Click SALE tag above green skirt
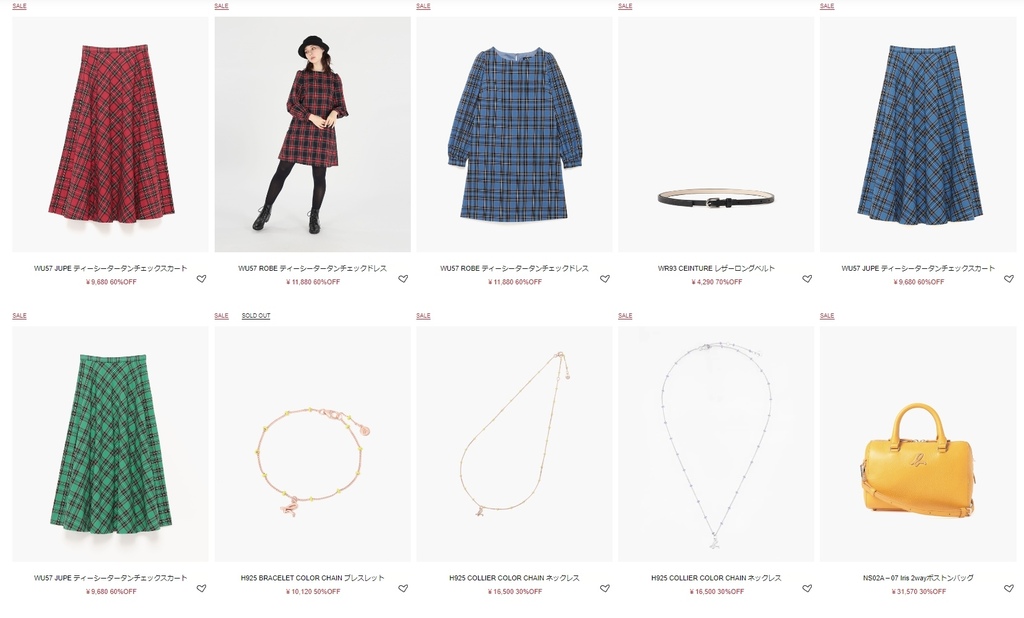1024x618 pixels. click(x=20, y=316)
